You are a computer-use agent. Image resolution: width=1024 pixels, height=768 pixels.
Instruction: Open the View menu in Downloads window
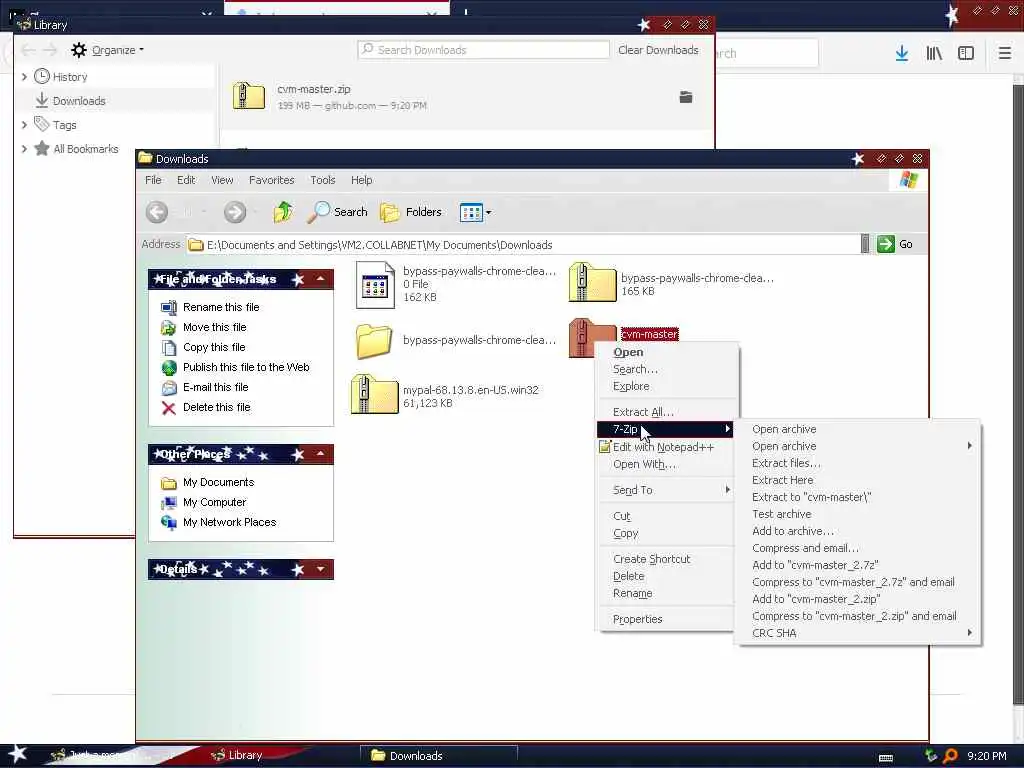[222, 180]
